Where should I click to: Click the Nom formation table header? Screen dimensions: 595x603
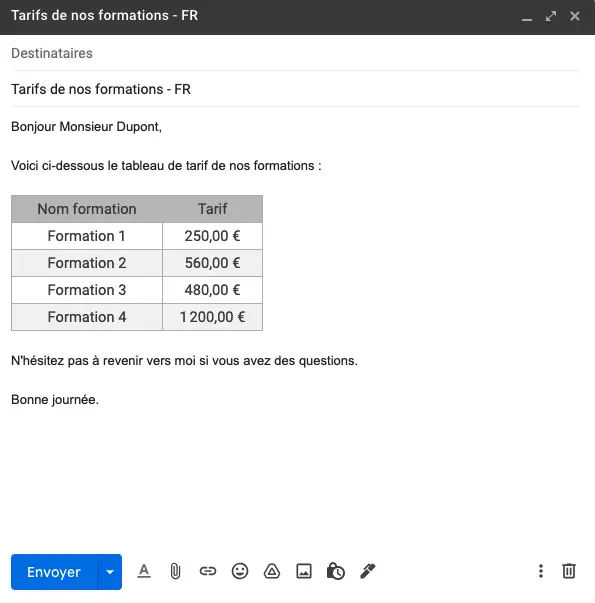point(87,209)
